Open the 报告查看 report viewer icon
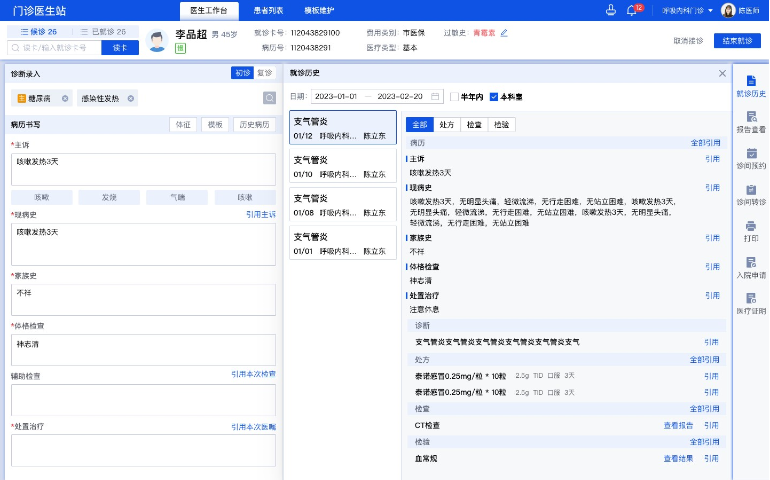 click(751, 121)
